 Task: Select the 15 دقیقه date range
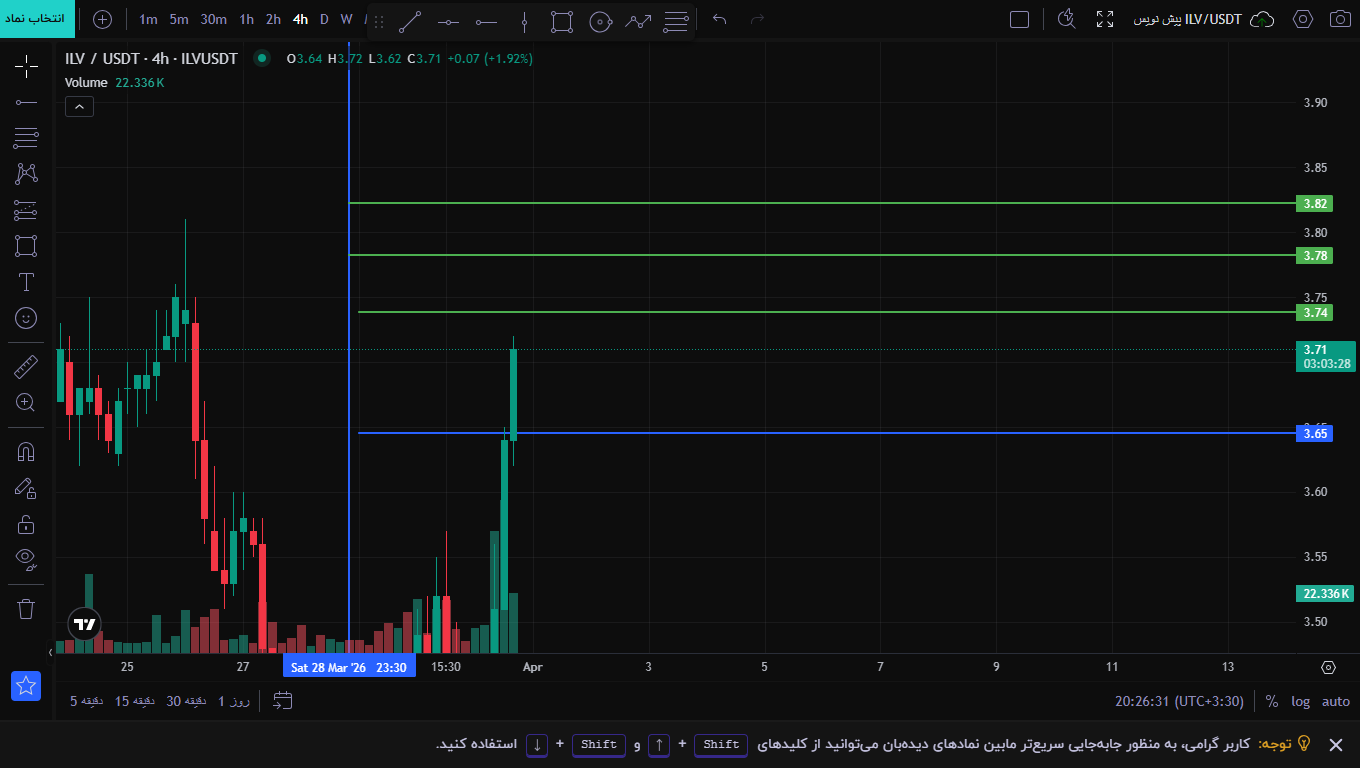pos(136,701)
